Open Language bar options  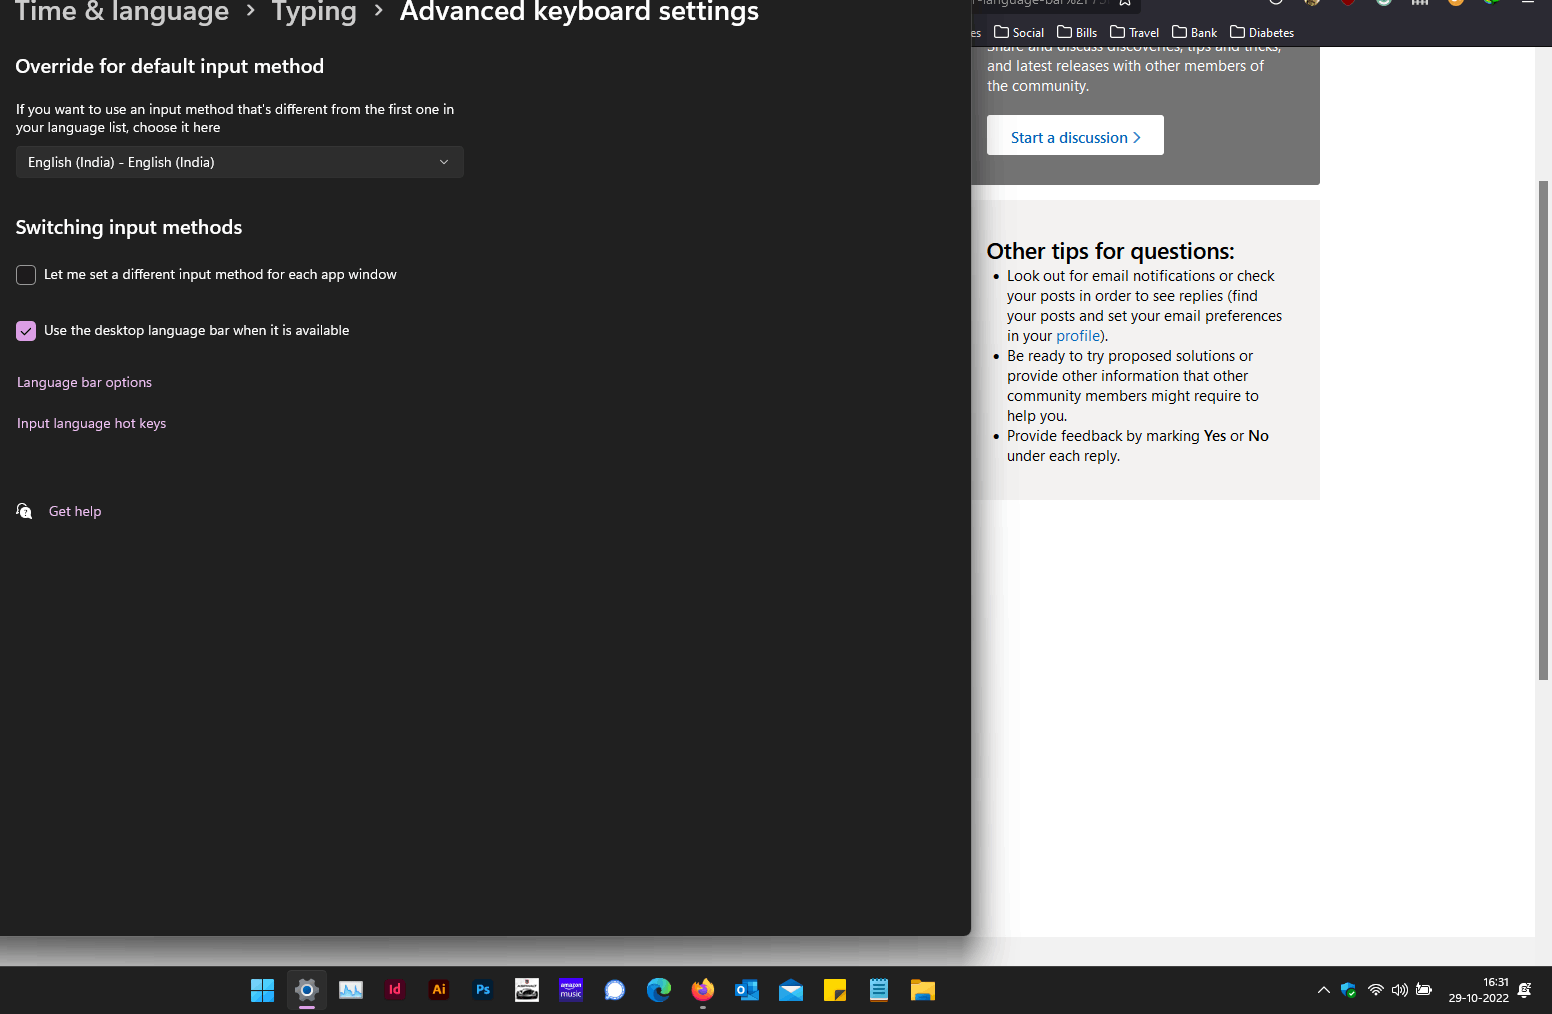[x=84, y=382]
